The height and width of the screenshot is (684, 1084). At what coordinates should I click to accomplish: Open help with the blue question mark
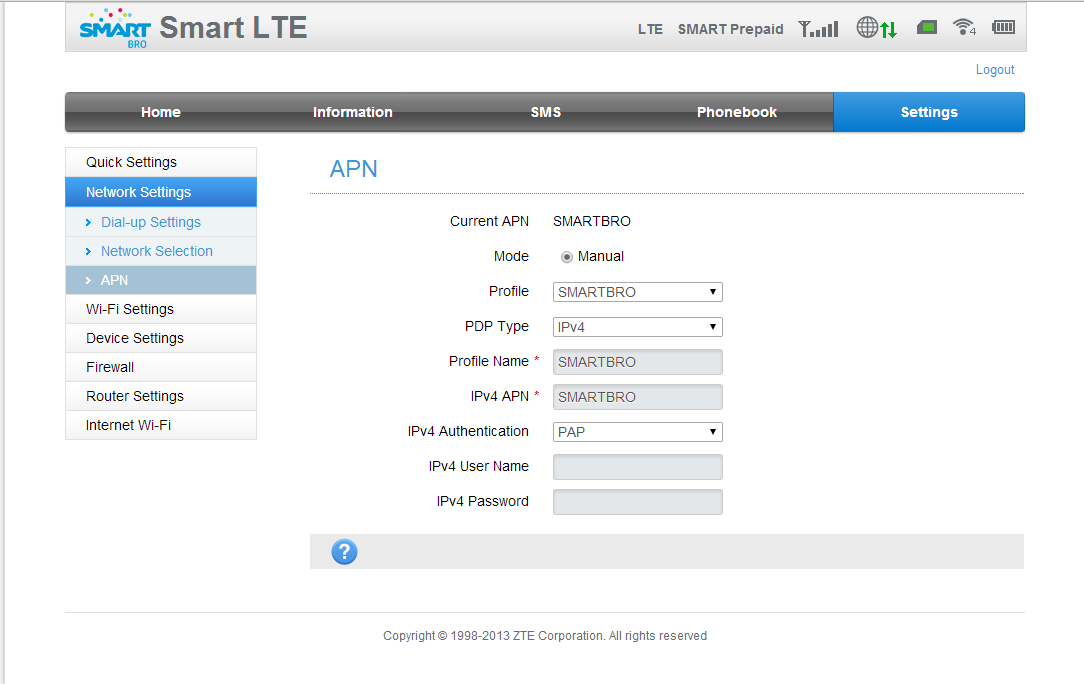point(344,552)
